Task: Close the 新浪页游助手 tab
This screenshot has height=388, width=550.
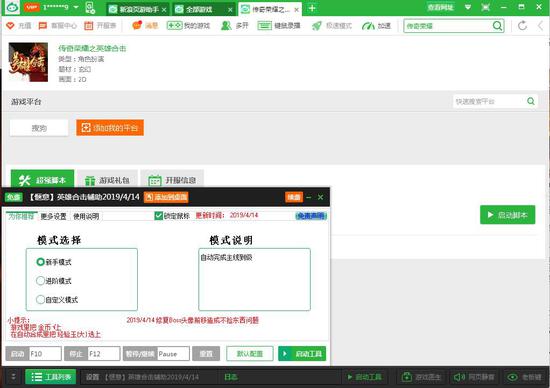Action: 164,10
